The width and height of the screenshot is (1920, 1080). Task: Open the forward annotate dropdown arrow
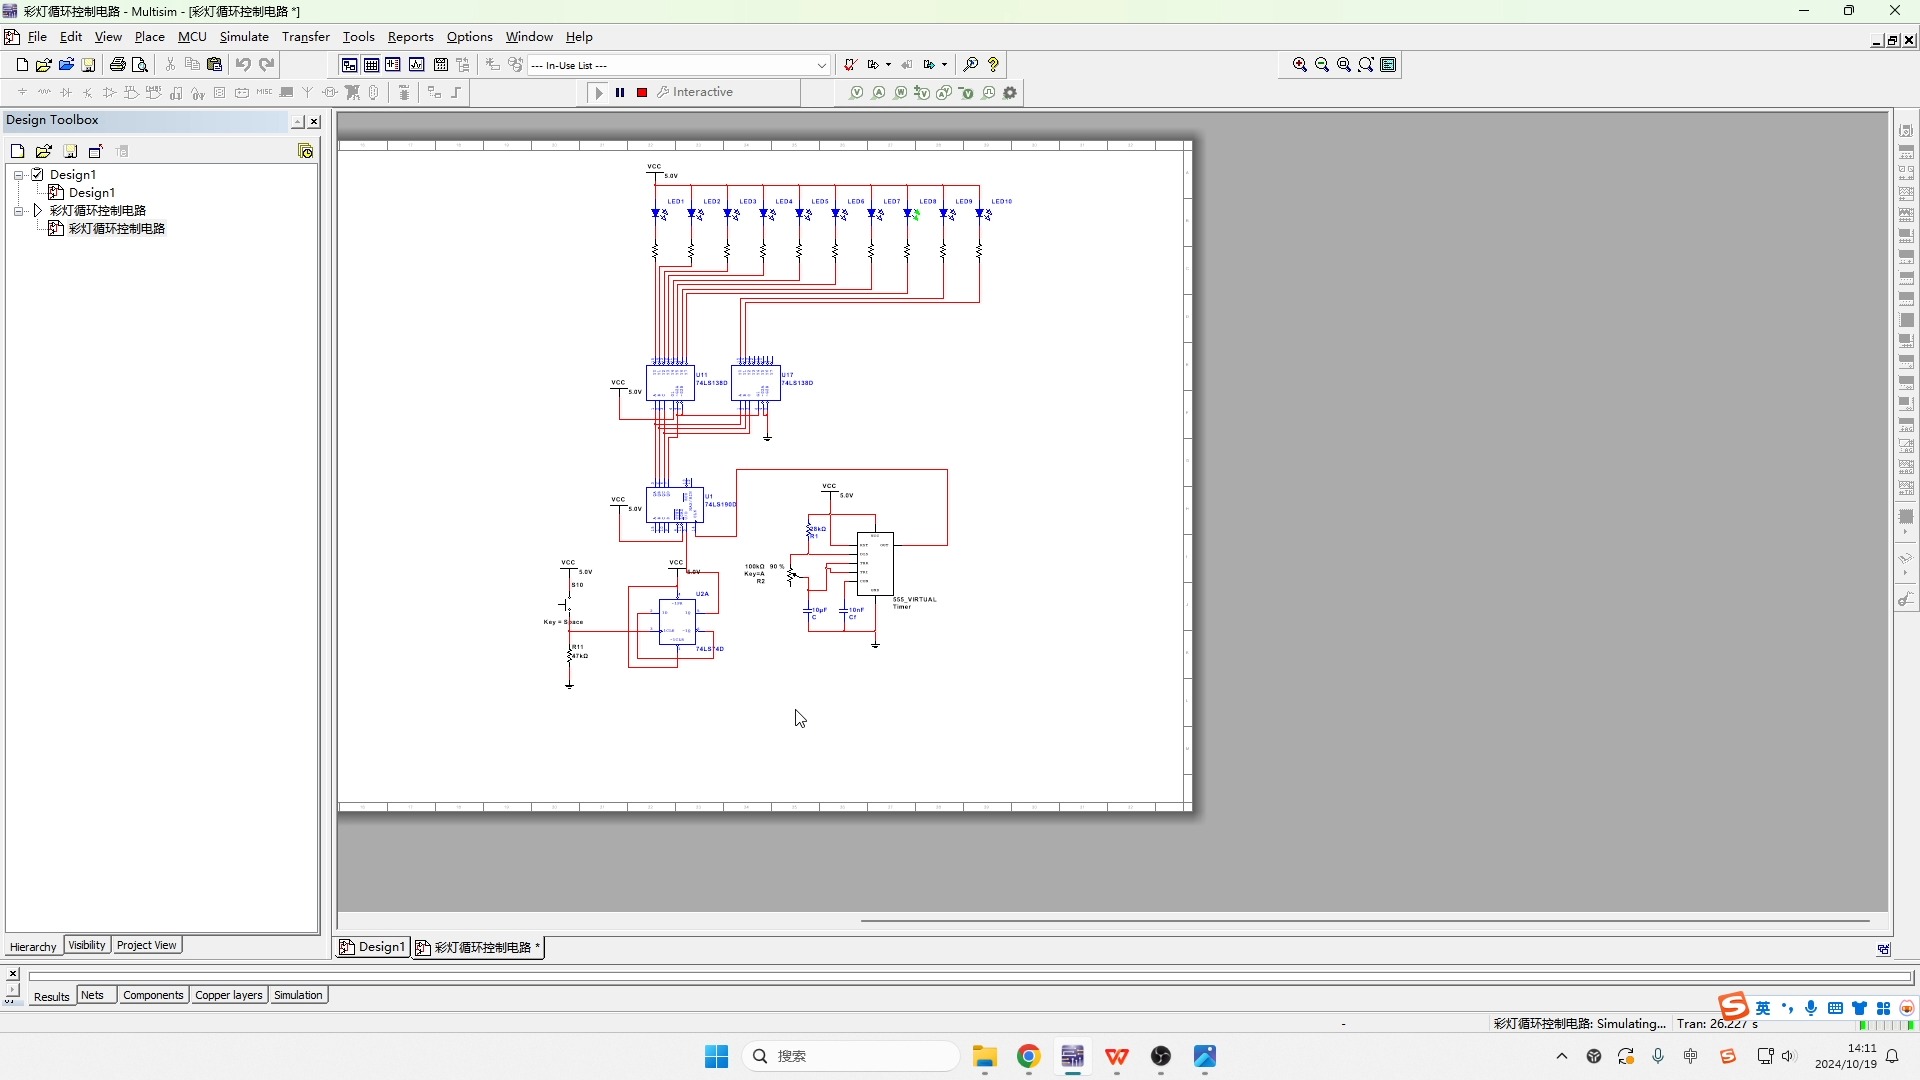coord(944,65)
